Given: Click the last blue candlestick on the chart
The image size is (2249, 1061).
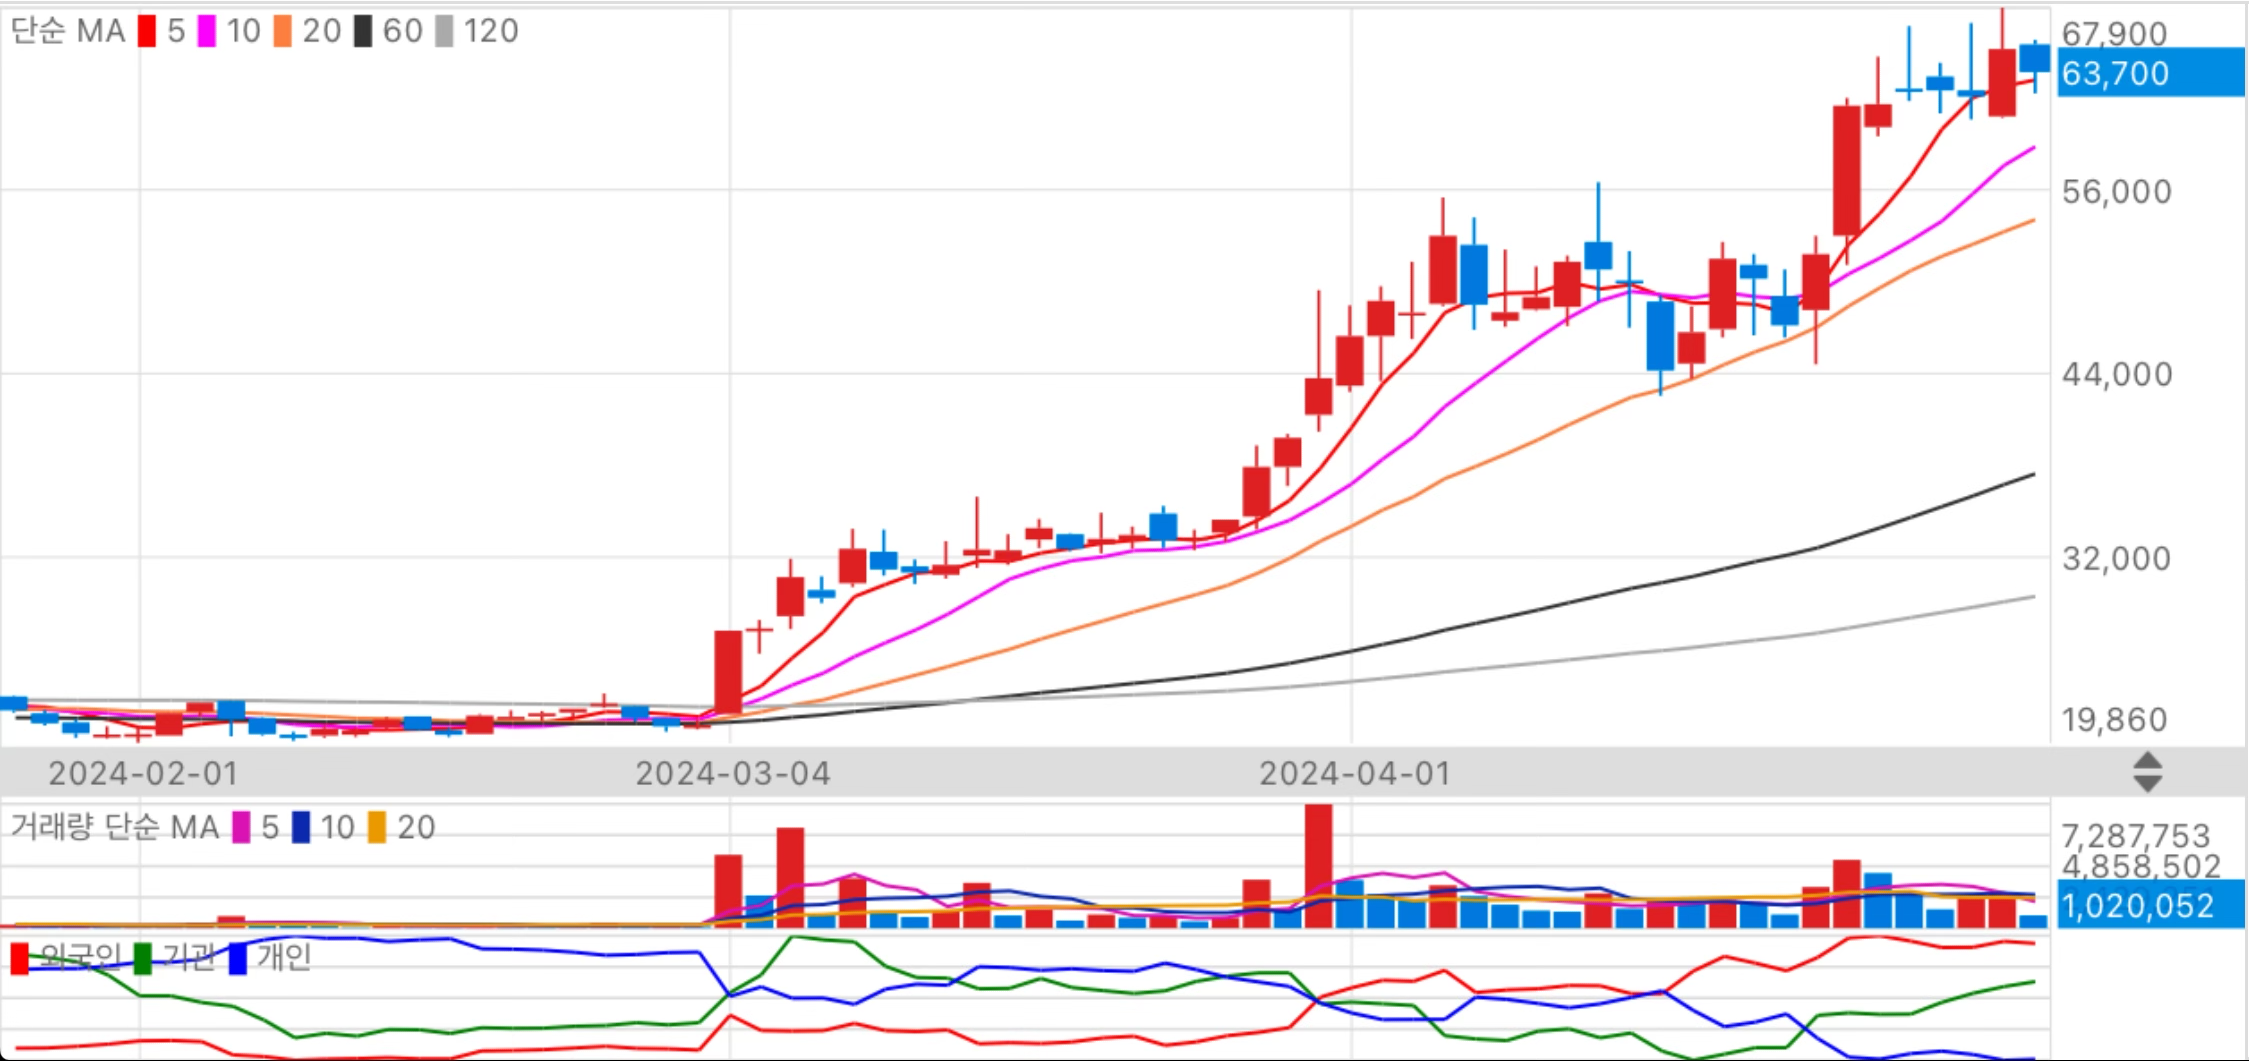Looking at the screenshot, I should (2034, 58).
